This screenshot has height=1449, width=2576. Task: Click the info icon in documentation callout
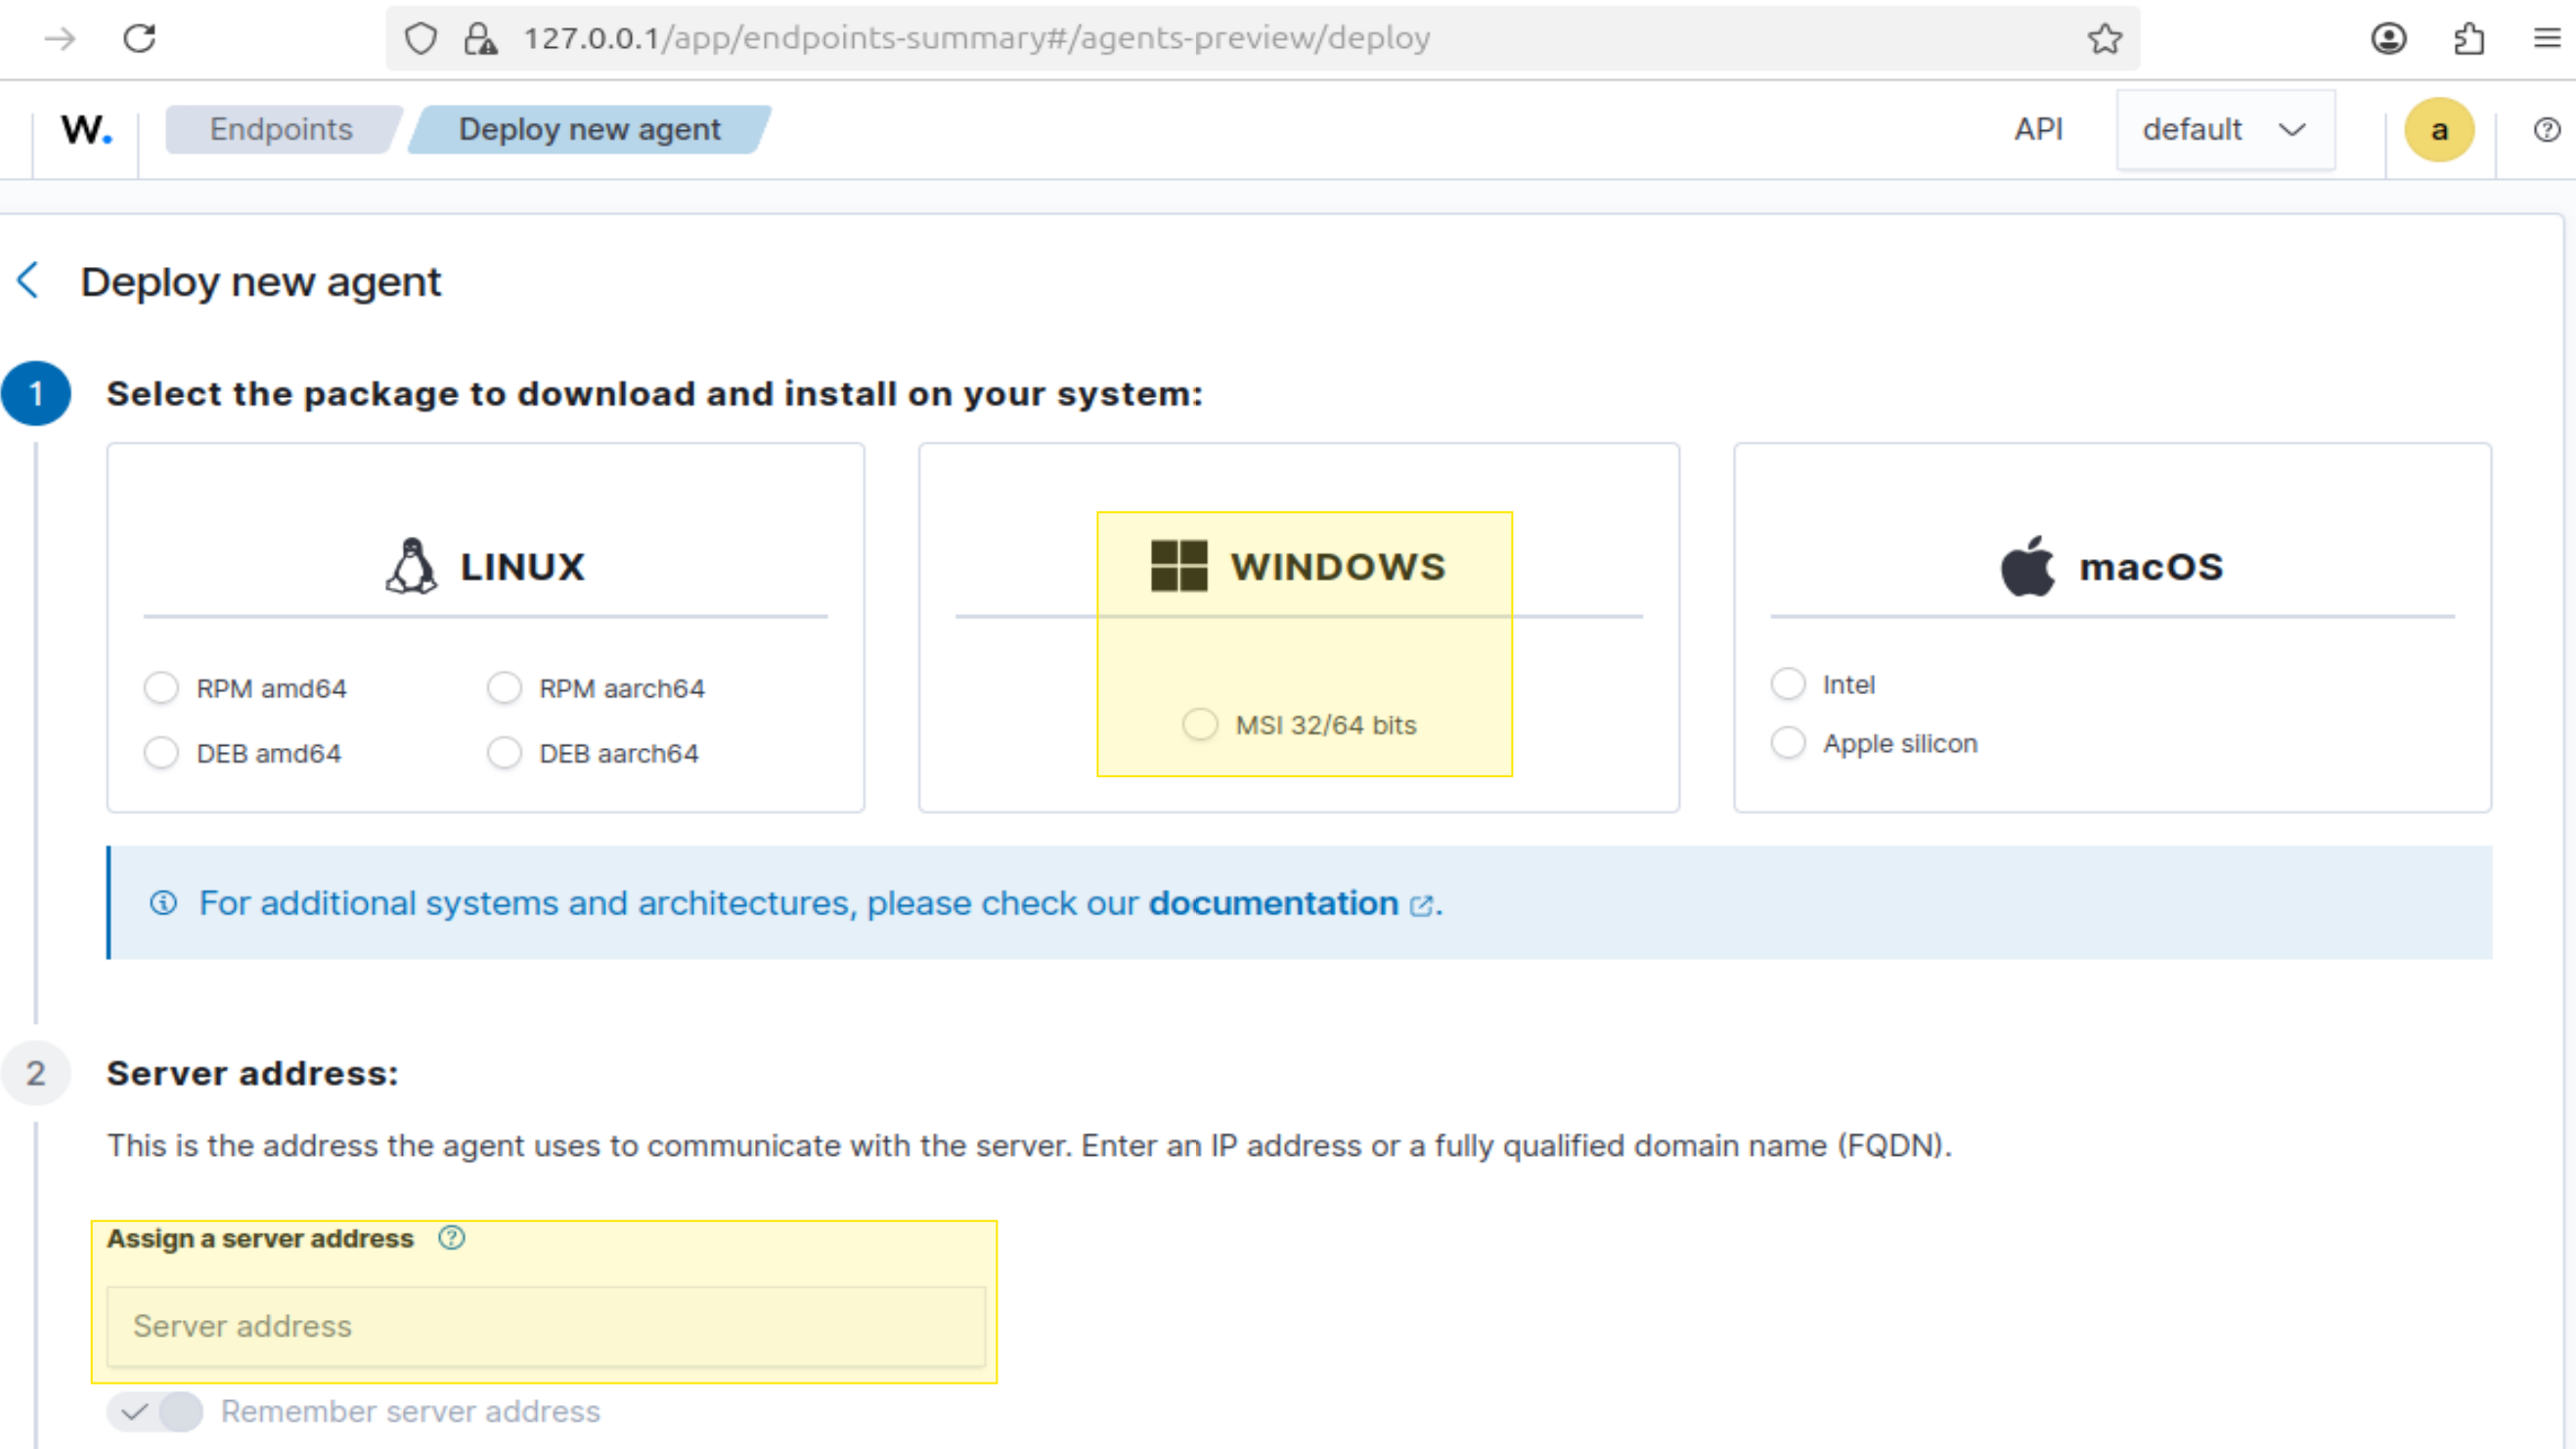click(163, 903)
